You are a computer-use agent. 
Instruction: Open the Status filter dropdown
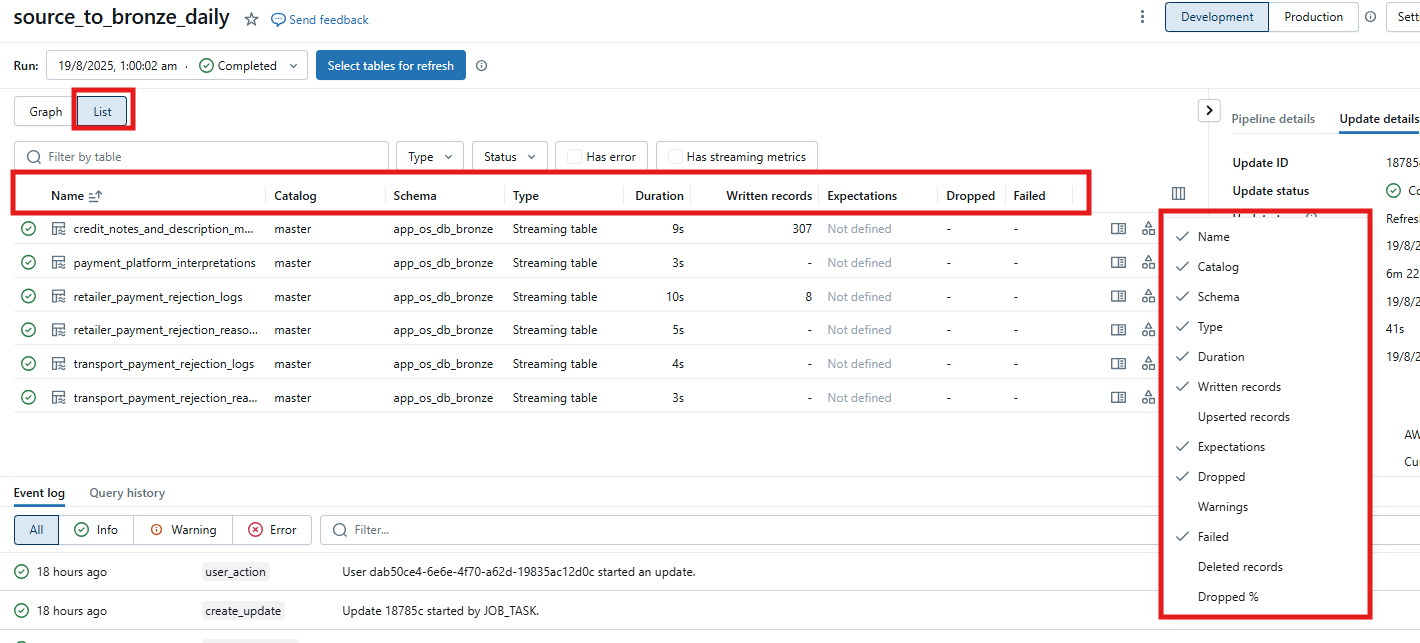[509, 156]
